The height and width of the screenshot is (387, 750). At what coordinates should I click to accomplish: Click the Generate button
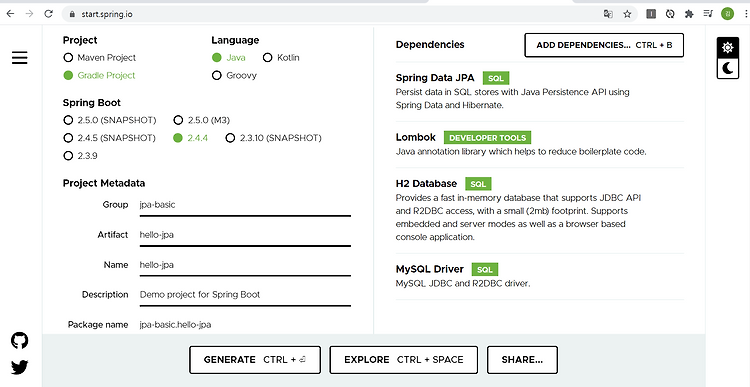[x=255, y=360]
